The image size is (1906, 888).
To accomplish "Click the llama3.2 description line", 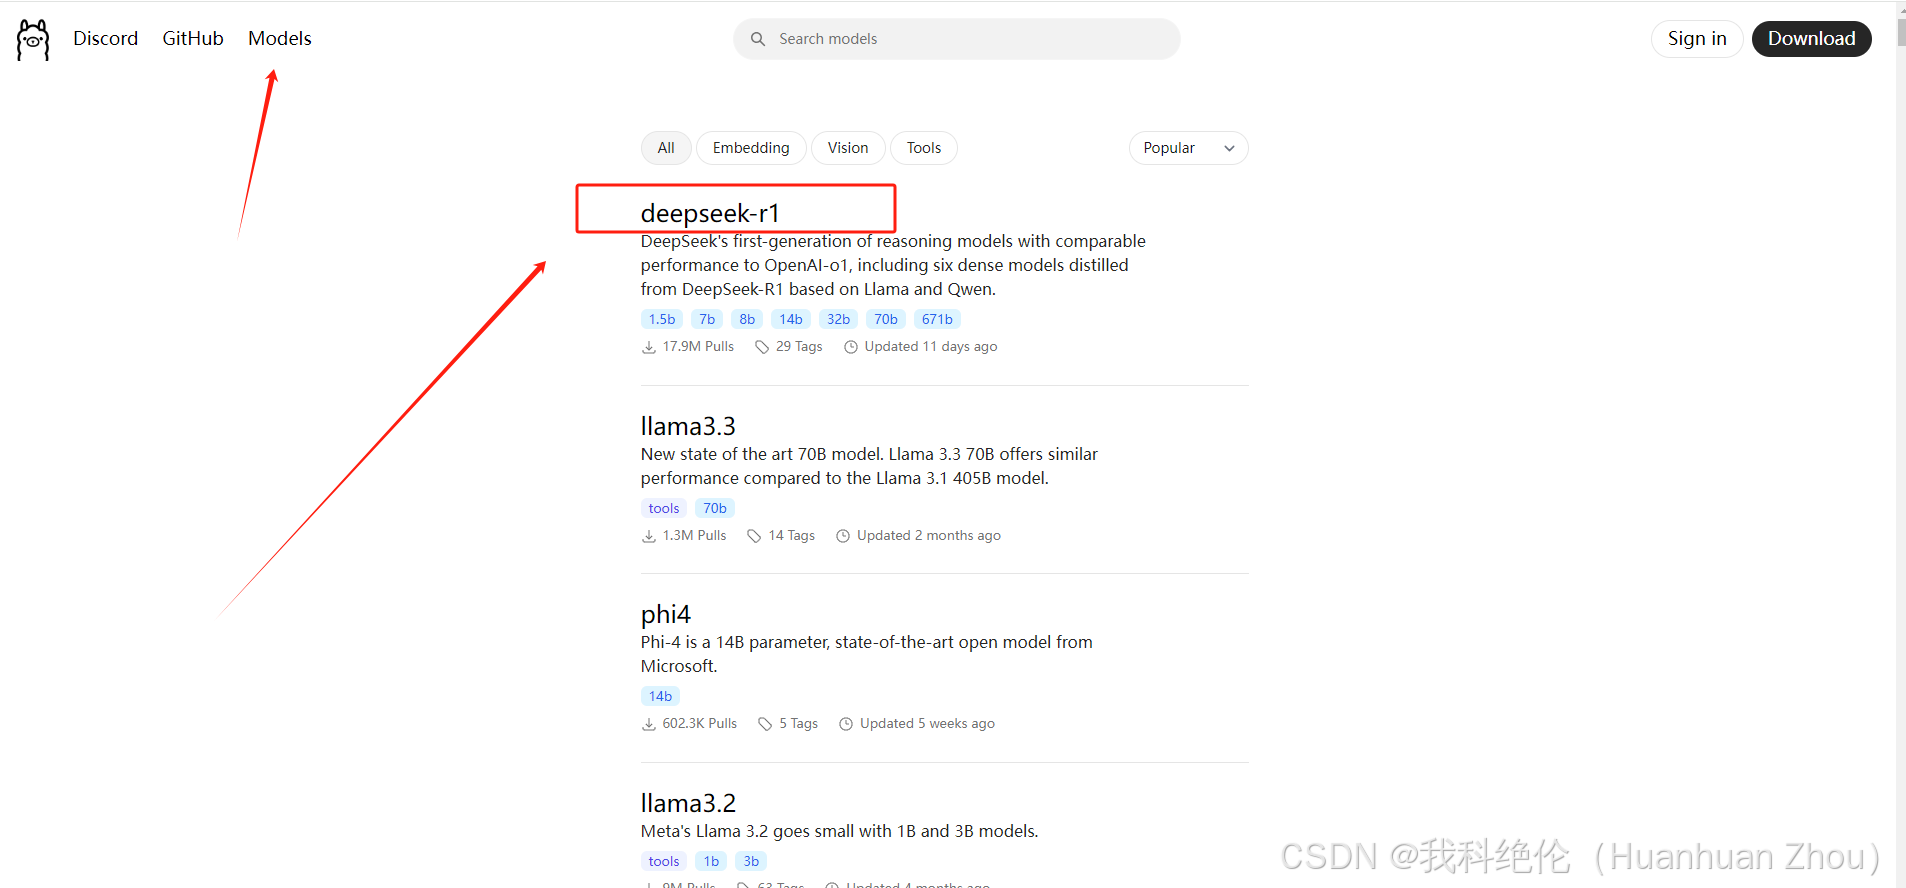I will 840,831.
